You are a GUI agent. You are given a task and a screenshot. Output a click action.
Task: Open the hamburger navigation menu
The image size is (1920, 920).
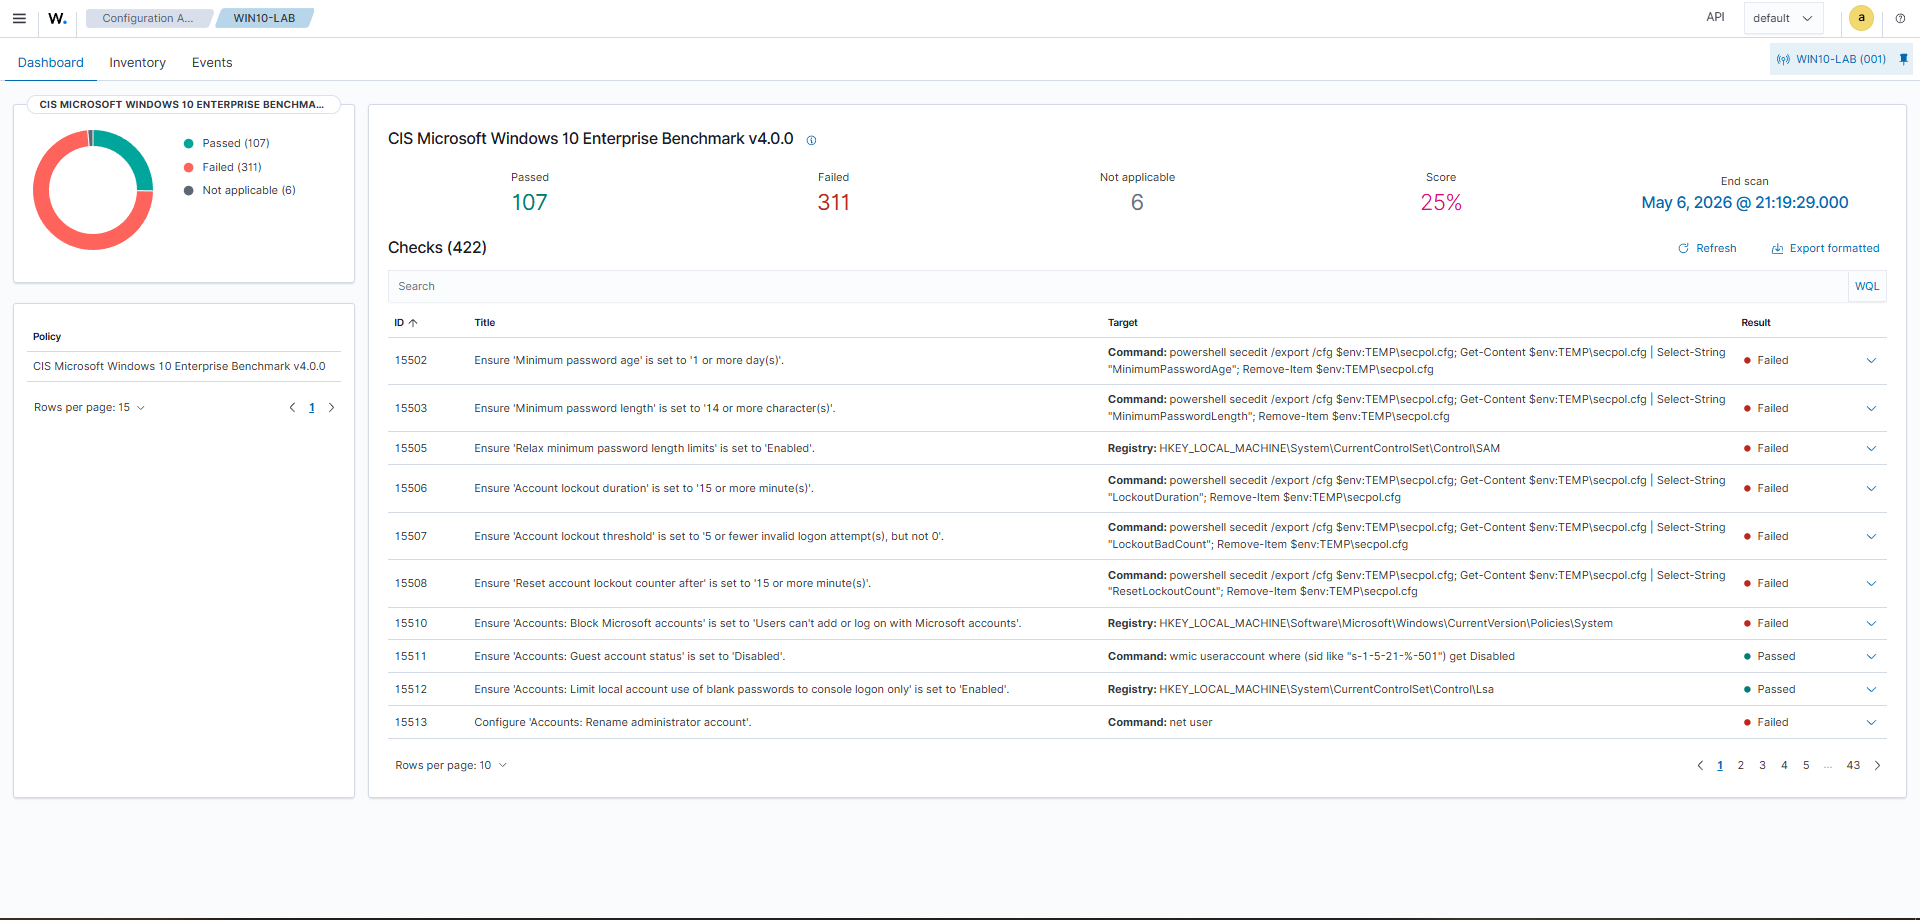tap(19, 18)
